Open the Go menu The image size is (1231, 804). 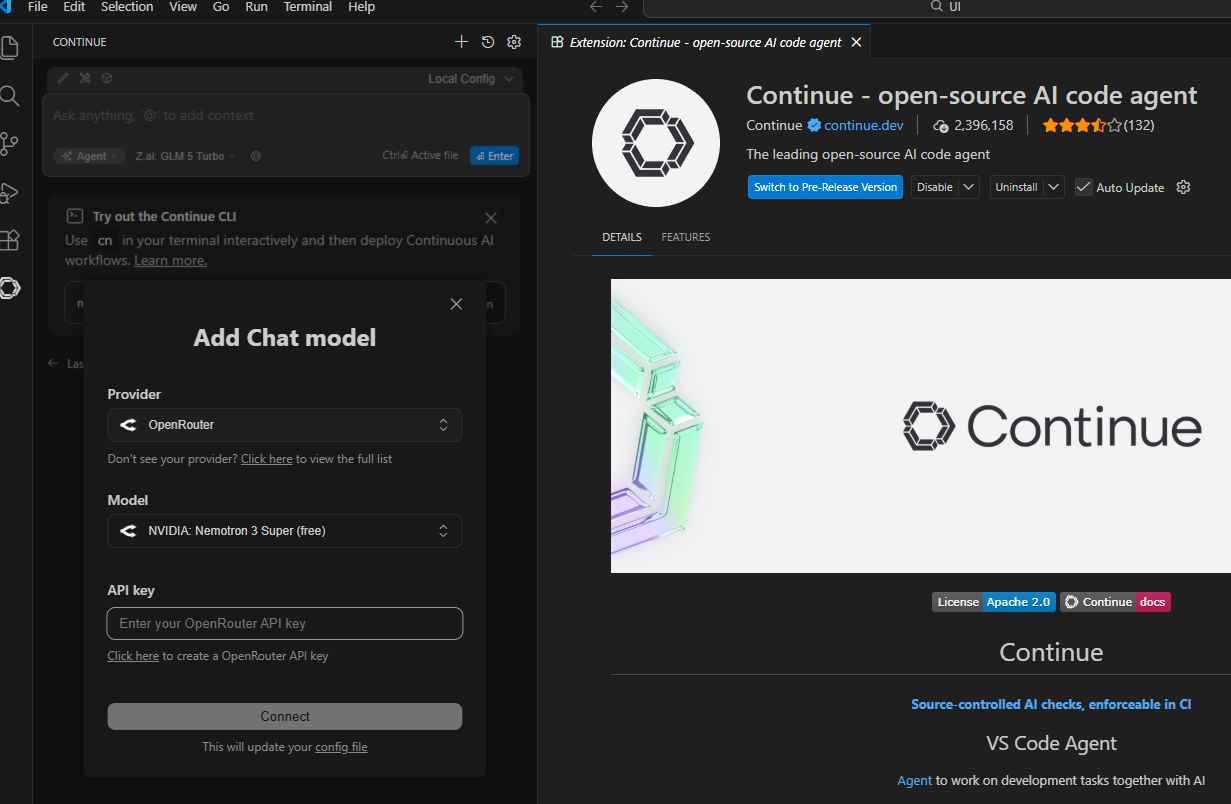[221, 7]
